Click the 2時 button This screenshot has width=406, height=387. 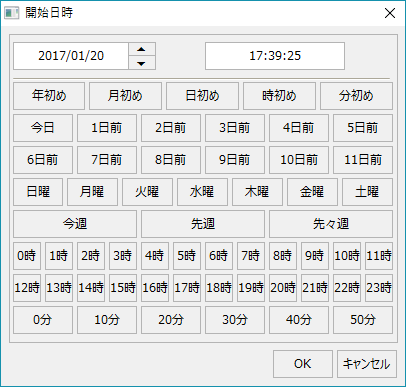tap(91, 256)
